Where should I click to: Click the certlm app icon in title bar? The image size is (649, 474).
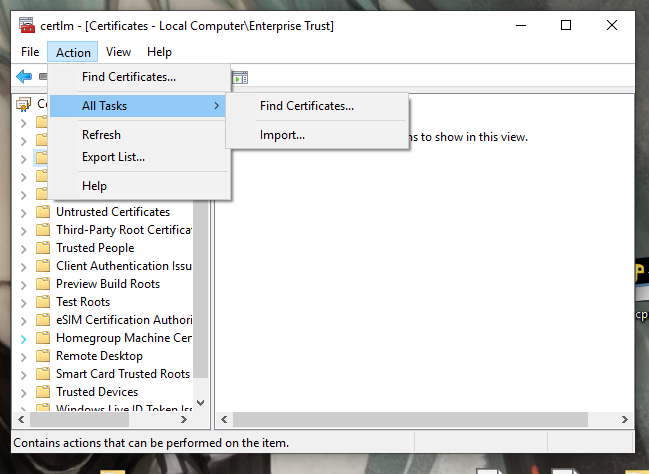coord(27,25)
